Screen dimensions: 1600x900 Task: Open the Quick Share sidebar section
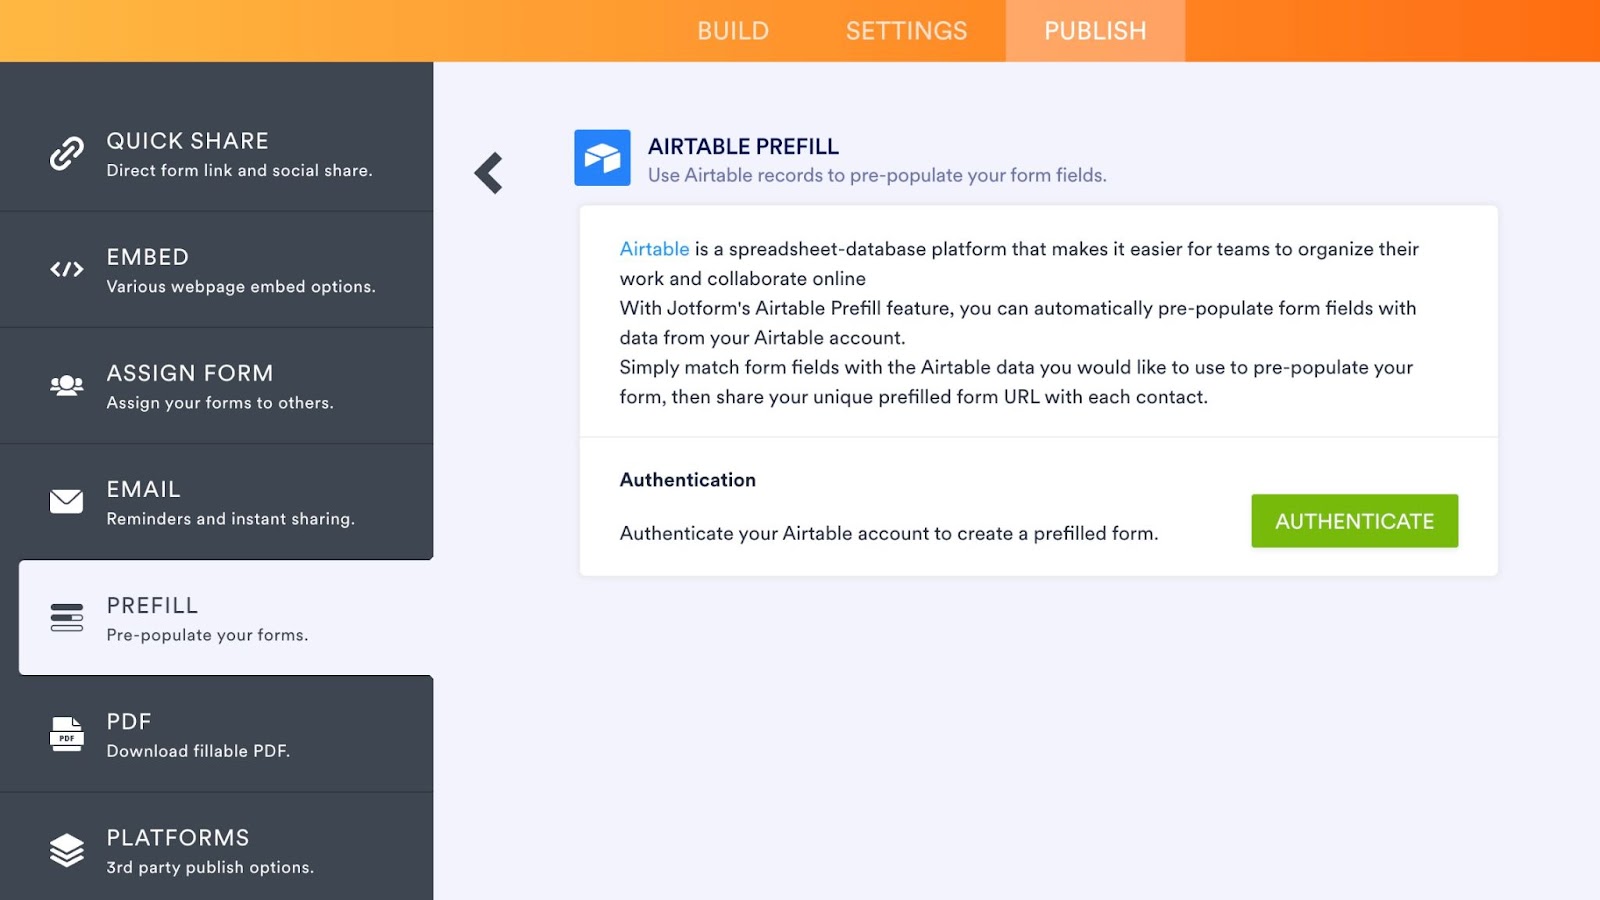[217, 154]
